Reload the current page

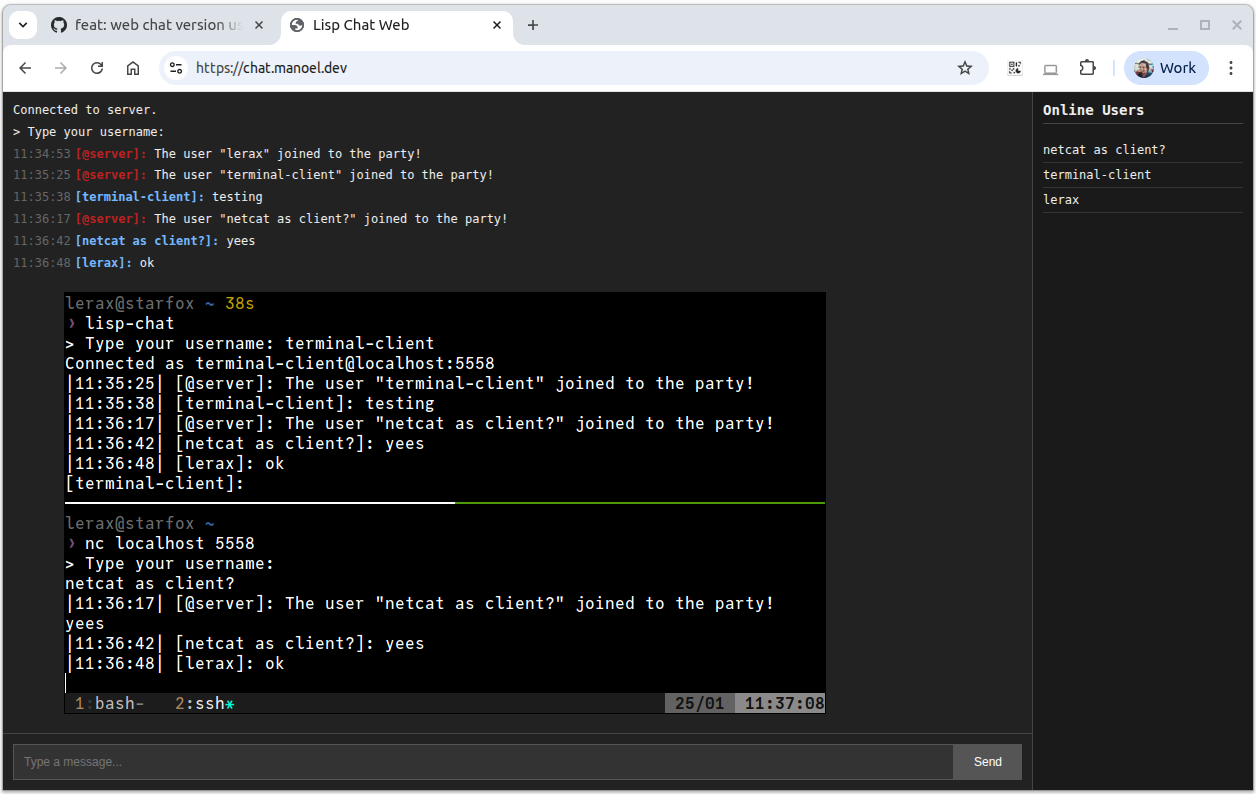tap(97, 68)
